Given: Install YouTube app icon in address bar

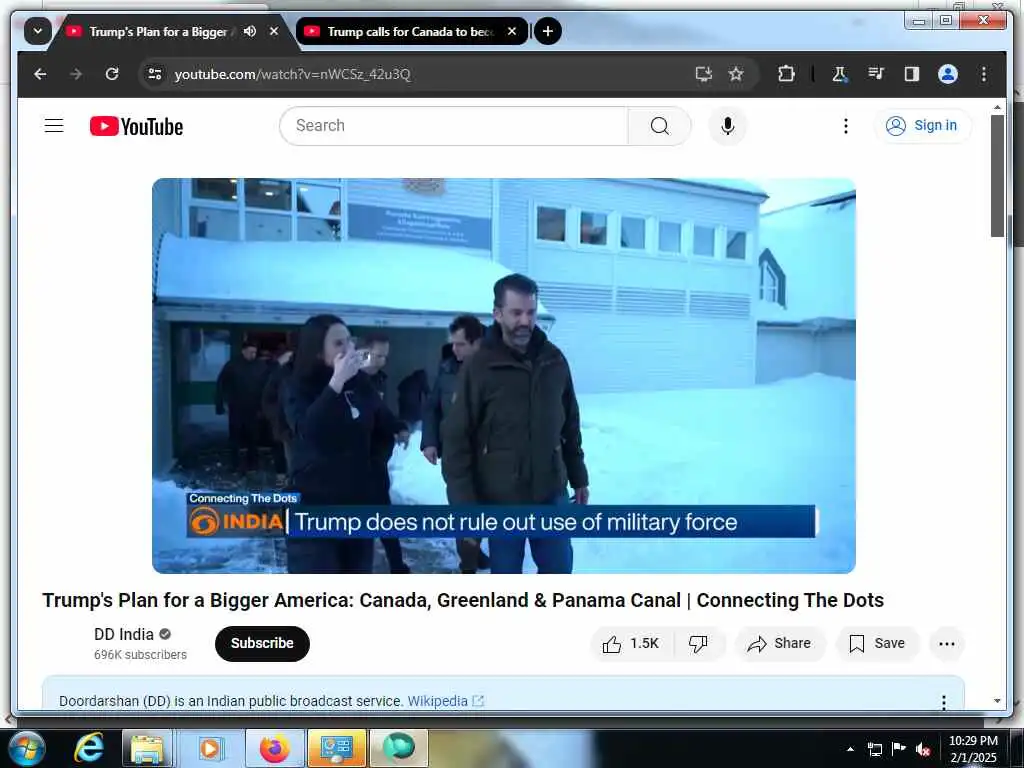Looking at the screenshot, I should (x=703, y=74).
